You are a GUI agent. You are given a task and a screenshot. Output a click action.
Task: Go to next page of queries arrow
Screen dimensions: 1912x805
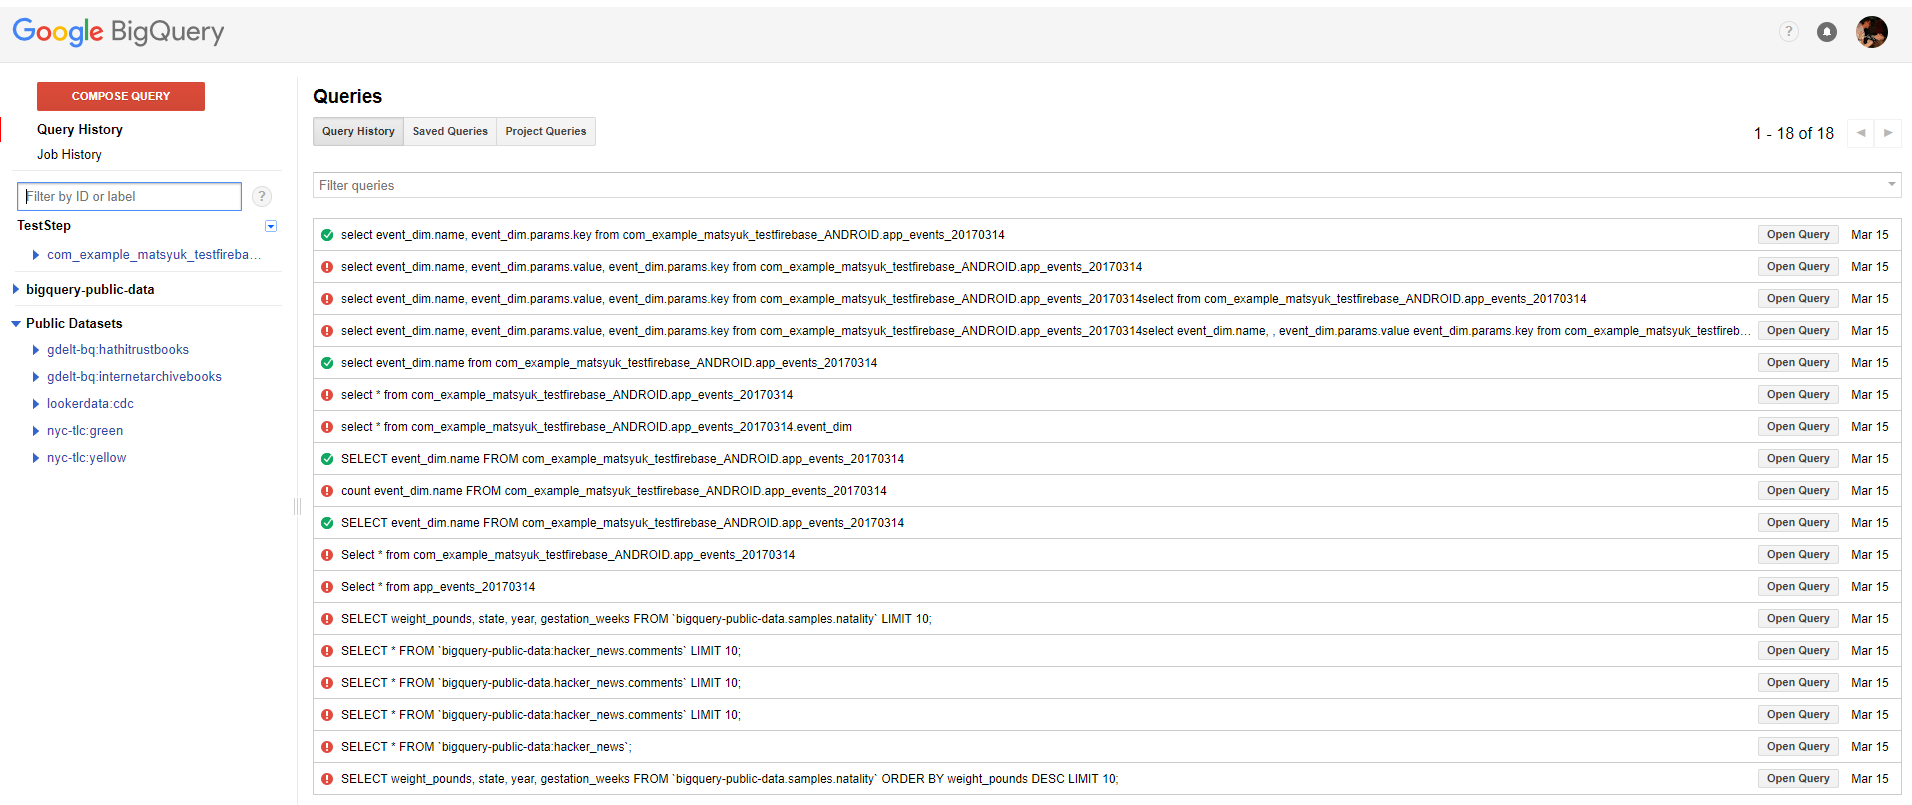(1888, 133)
